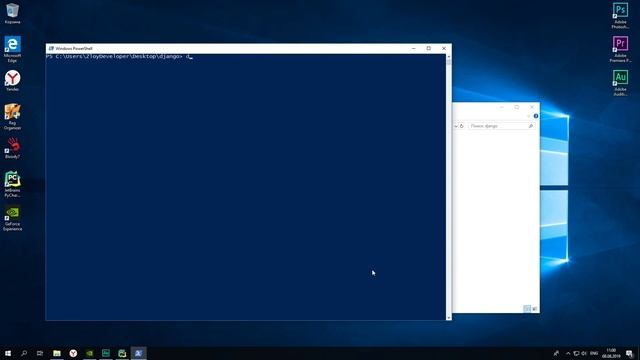Image resolution: width=640 pixels, height=360 pixels.
Task: Click the Explorer search field
Action: (x=501, y=126)
